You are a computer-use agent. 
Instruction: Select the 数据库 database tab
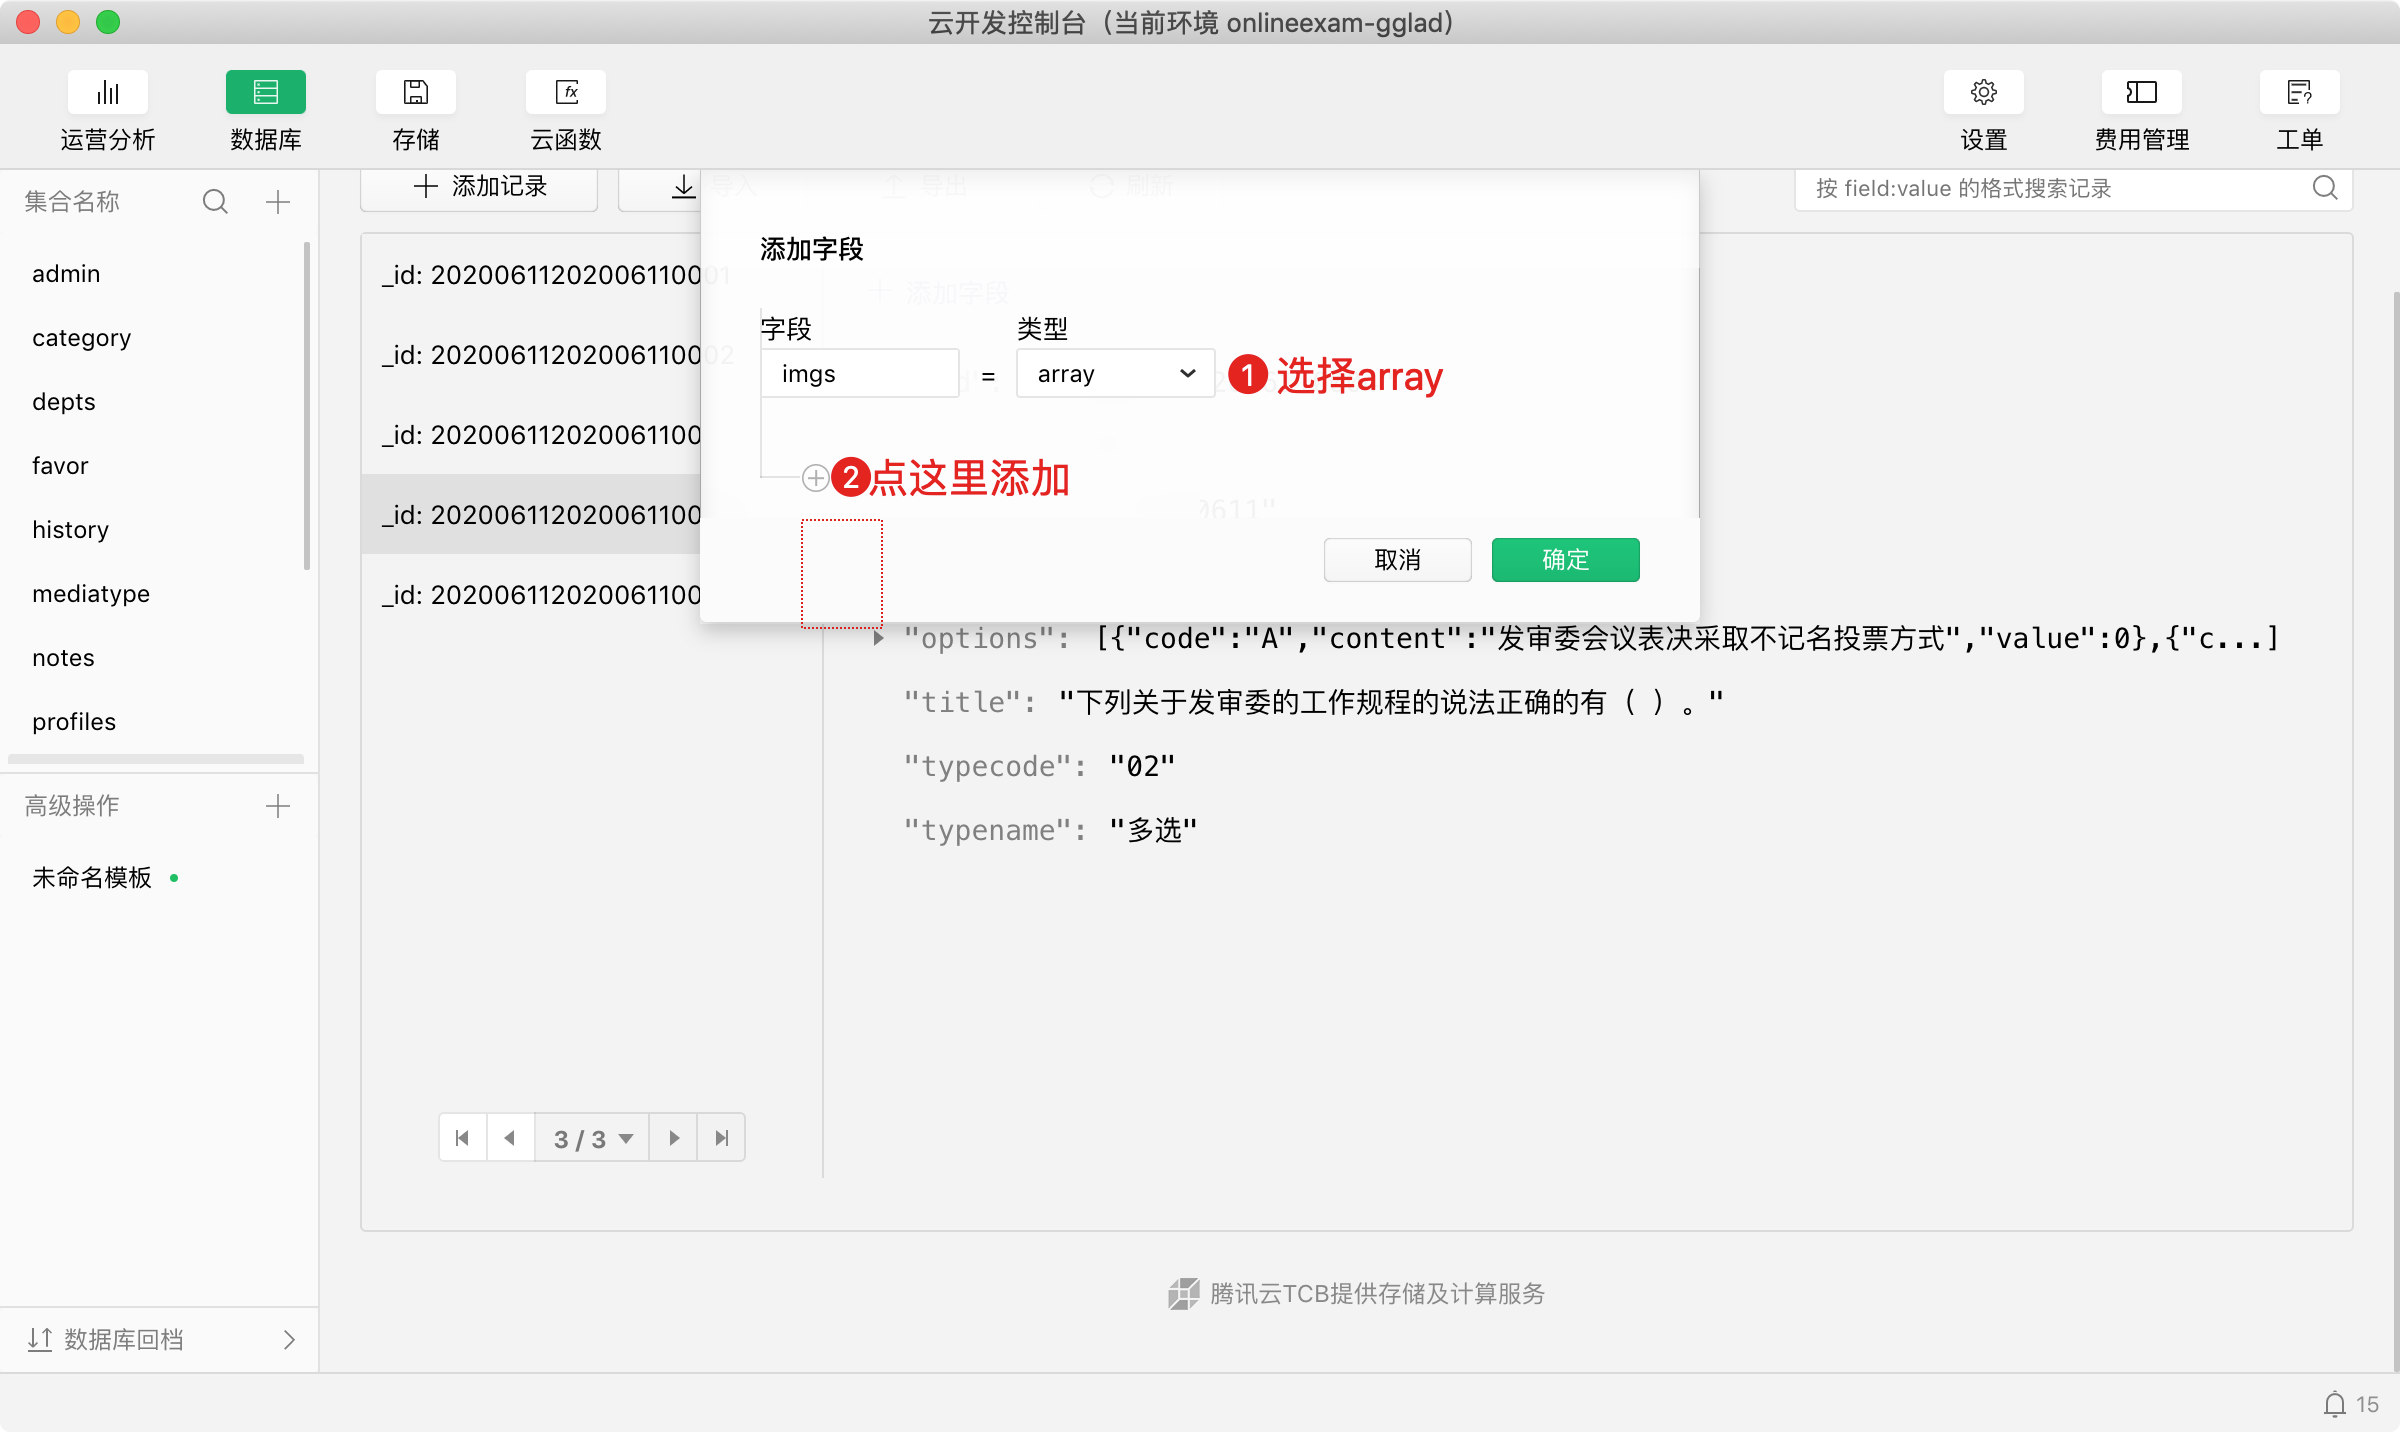[x=265, y=93]
